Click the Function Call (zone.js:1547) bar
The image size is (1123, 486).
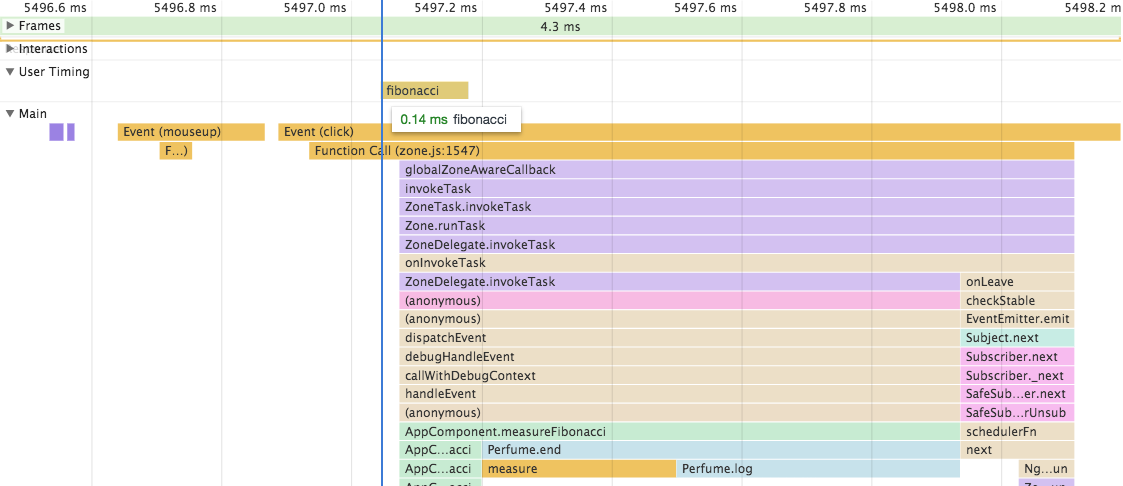click(692, 151)
